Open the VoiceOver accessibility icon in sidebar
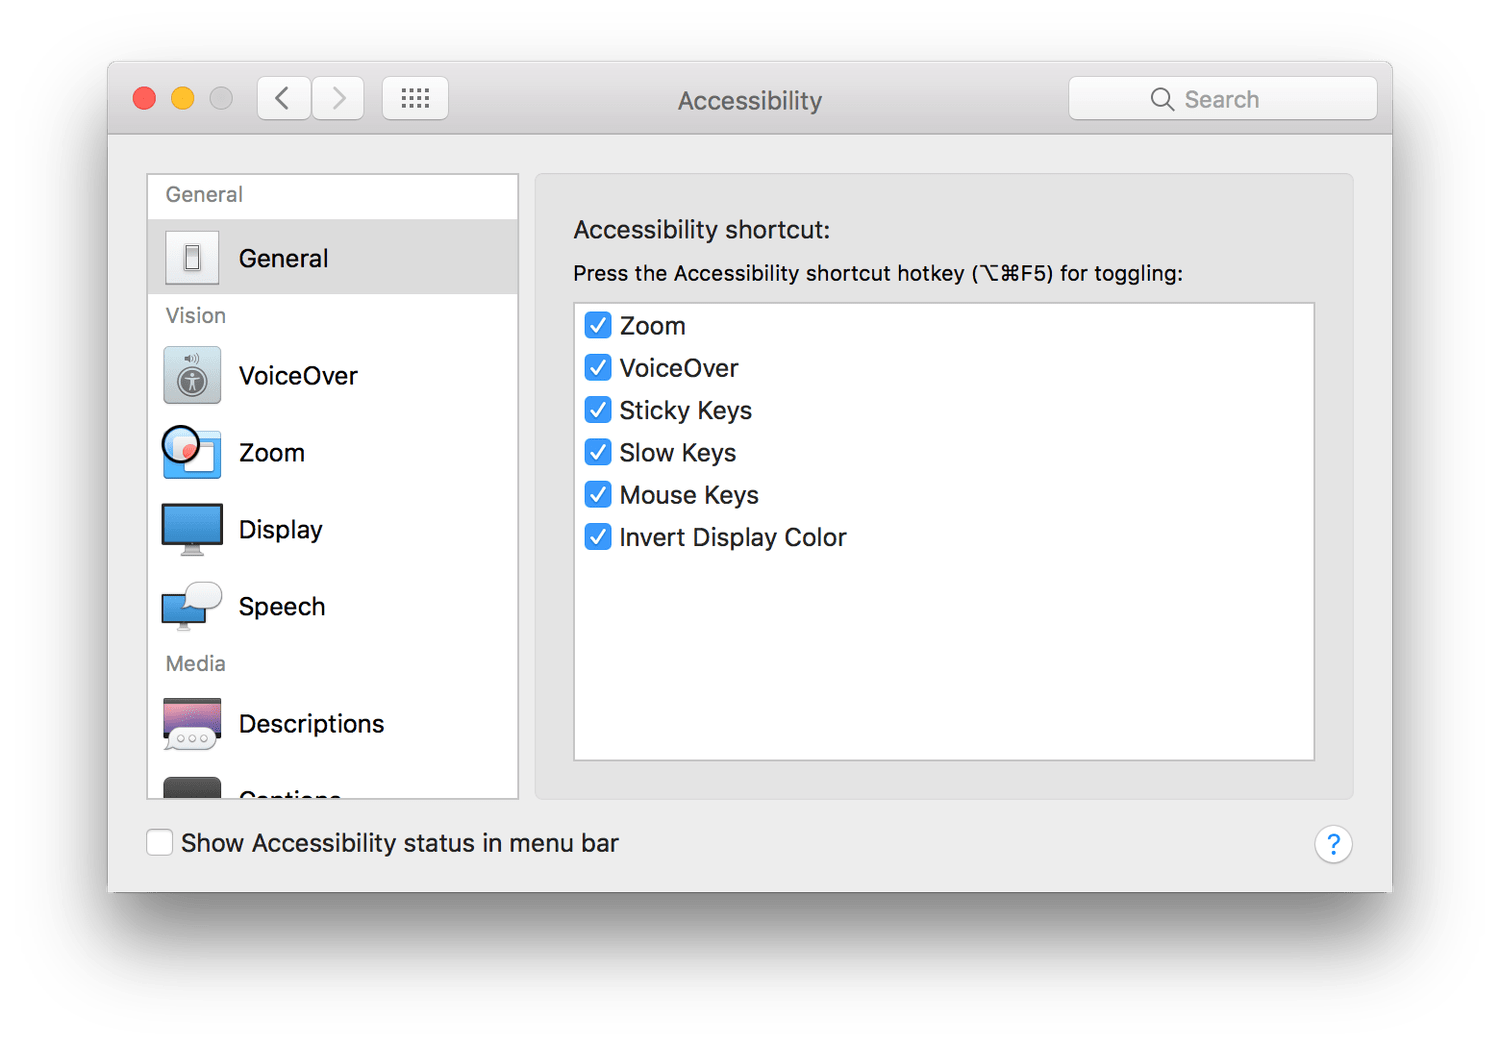 coord(192,376)
